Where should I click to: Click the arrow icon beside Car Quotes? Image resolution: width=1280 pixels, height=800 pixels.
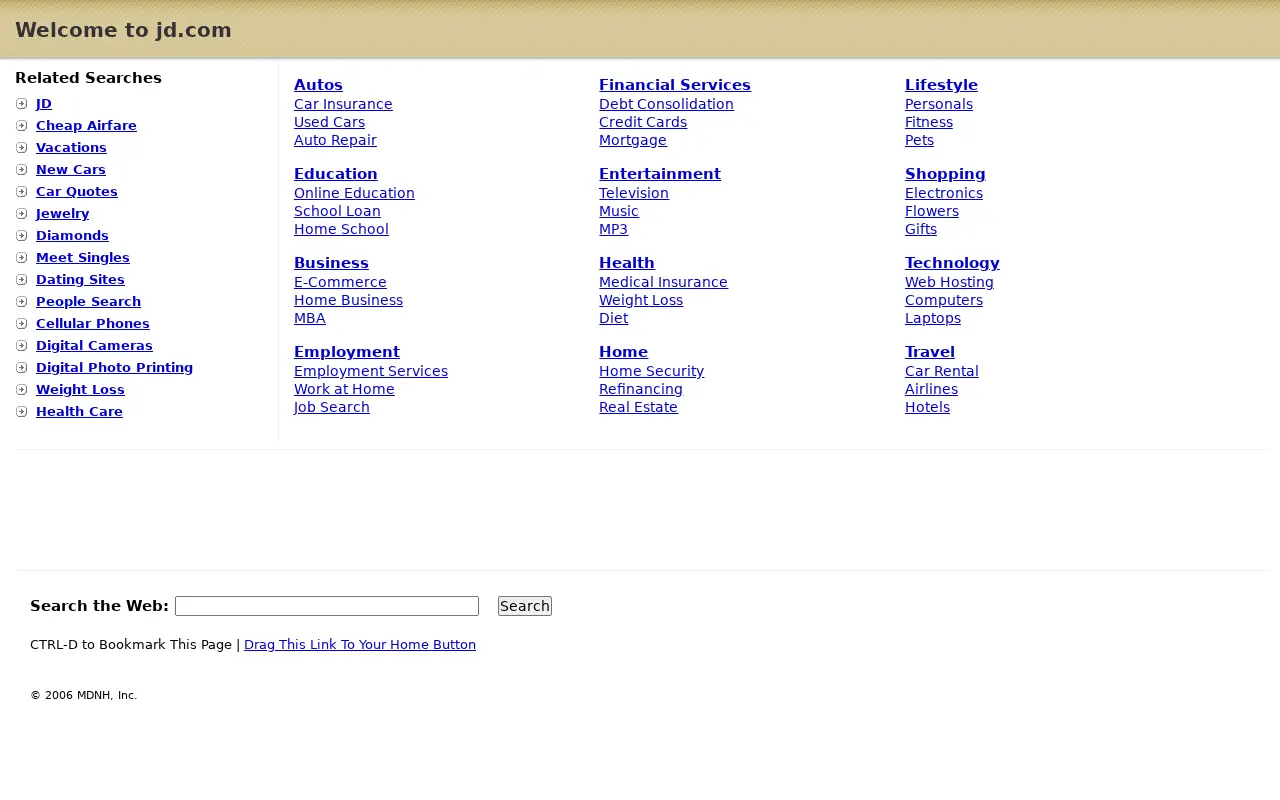click(22, 192)
